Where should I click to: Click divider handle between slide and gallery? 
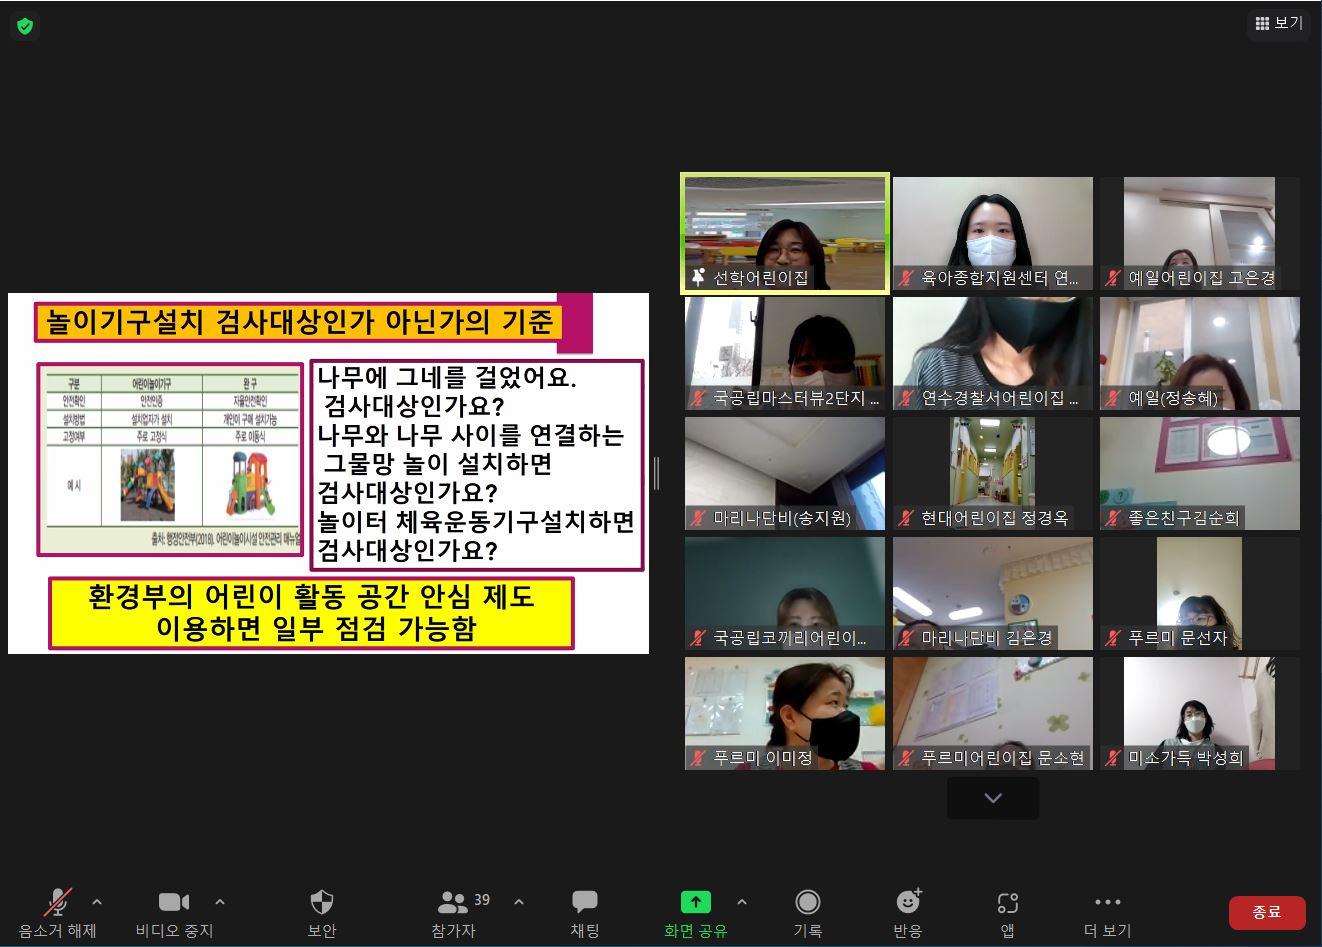tap(656, 473)
